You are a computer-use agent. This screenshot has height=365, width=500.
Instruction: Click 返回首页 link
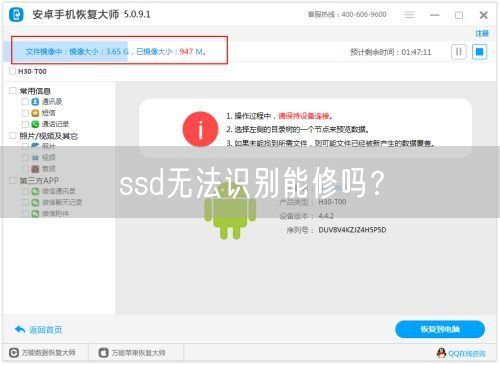click(x=46, y=330)
